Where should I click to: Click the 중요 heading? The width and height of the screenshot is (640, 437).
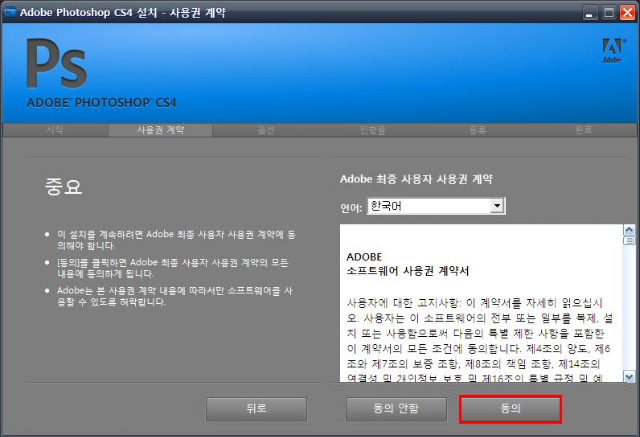63,187
